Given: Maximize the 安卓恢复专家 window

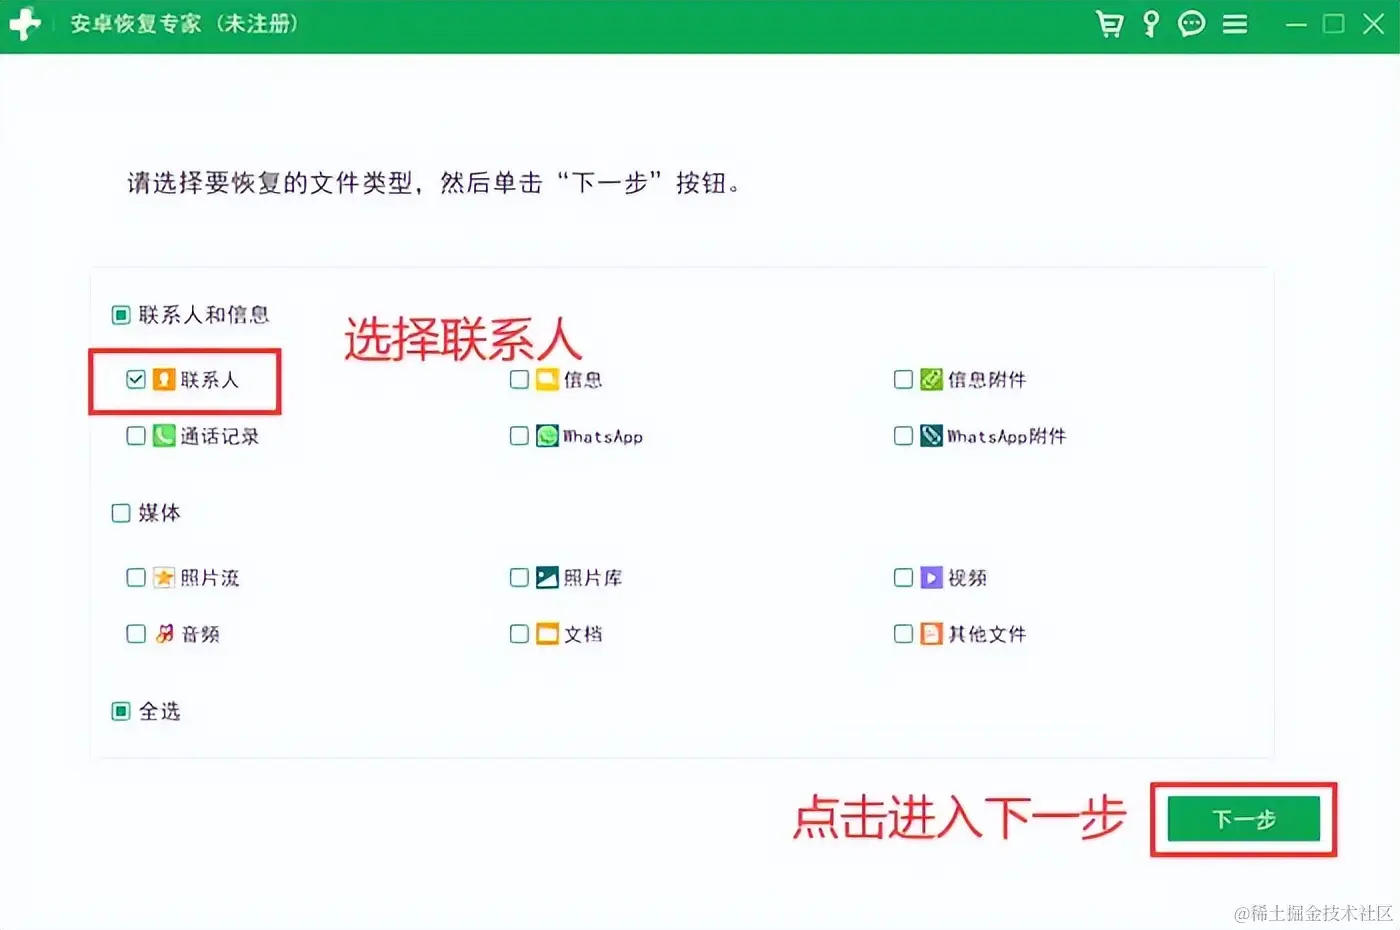Looking at the screenshot, I should (1334, 24).
